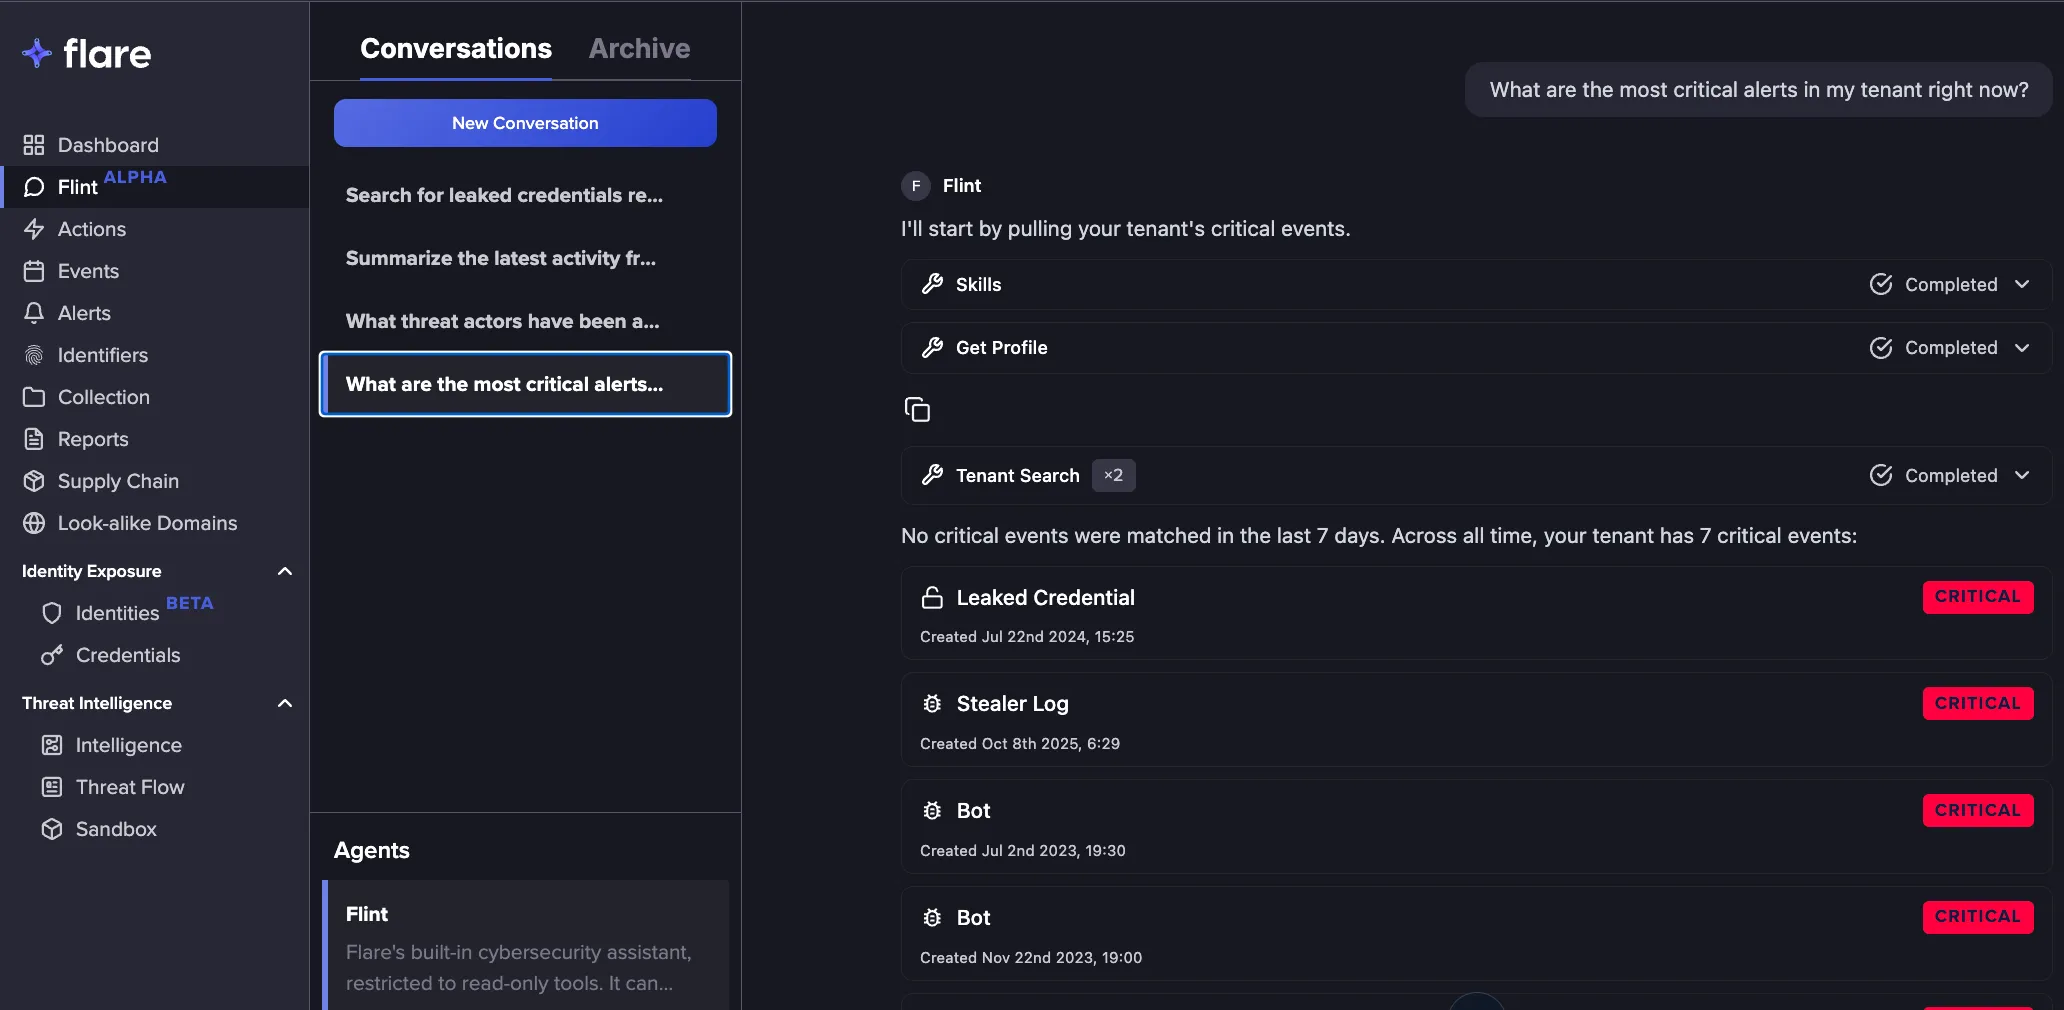2064x1010 pixels.
Task: Go to the Credentials page
Action: click(155, 655)
